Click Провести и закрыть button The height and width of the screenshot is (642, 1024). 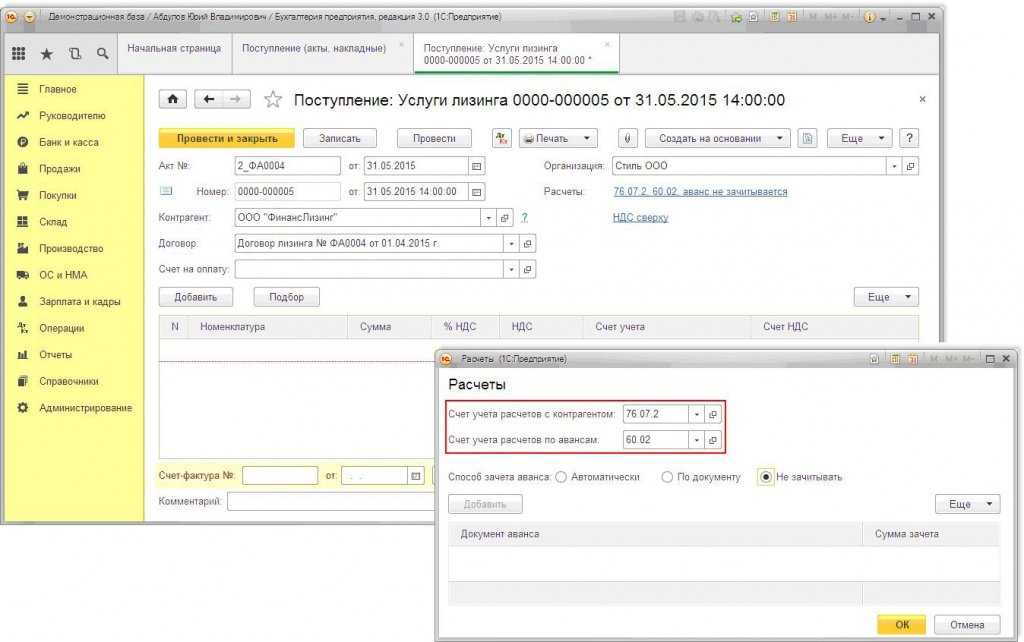tap(227, 138)
